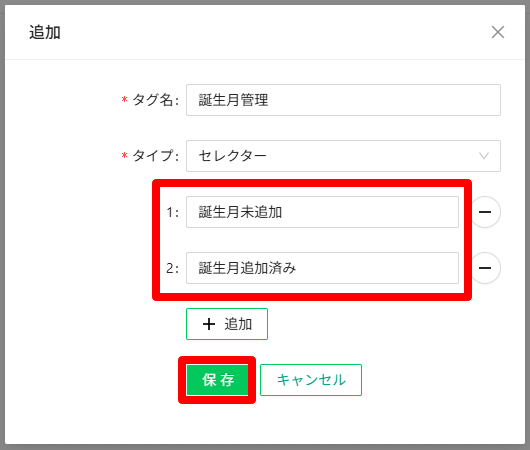The width and height of the screenshot is (530, 450).
Task: Save the tag with the green 保存 button
Action: [217, 380]
